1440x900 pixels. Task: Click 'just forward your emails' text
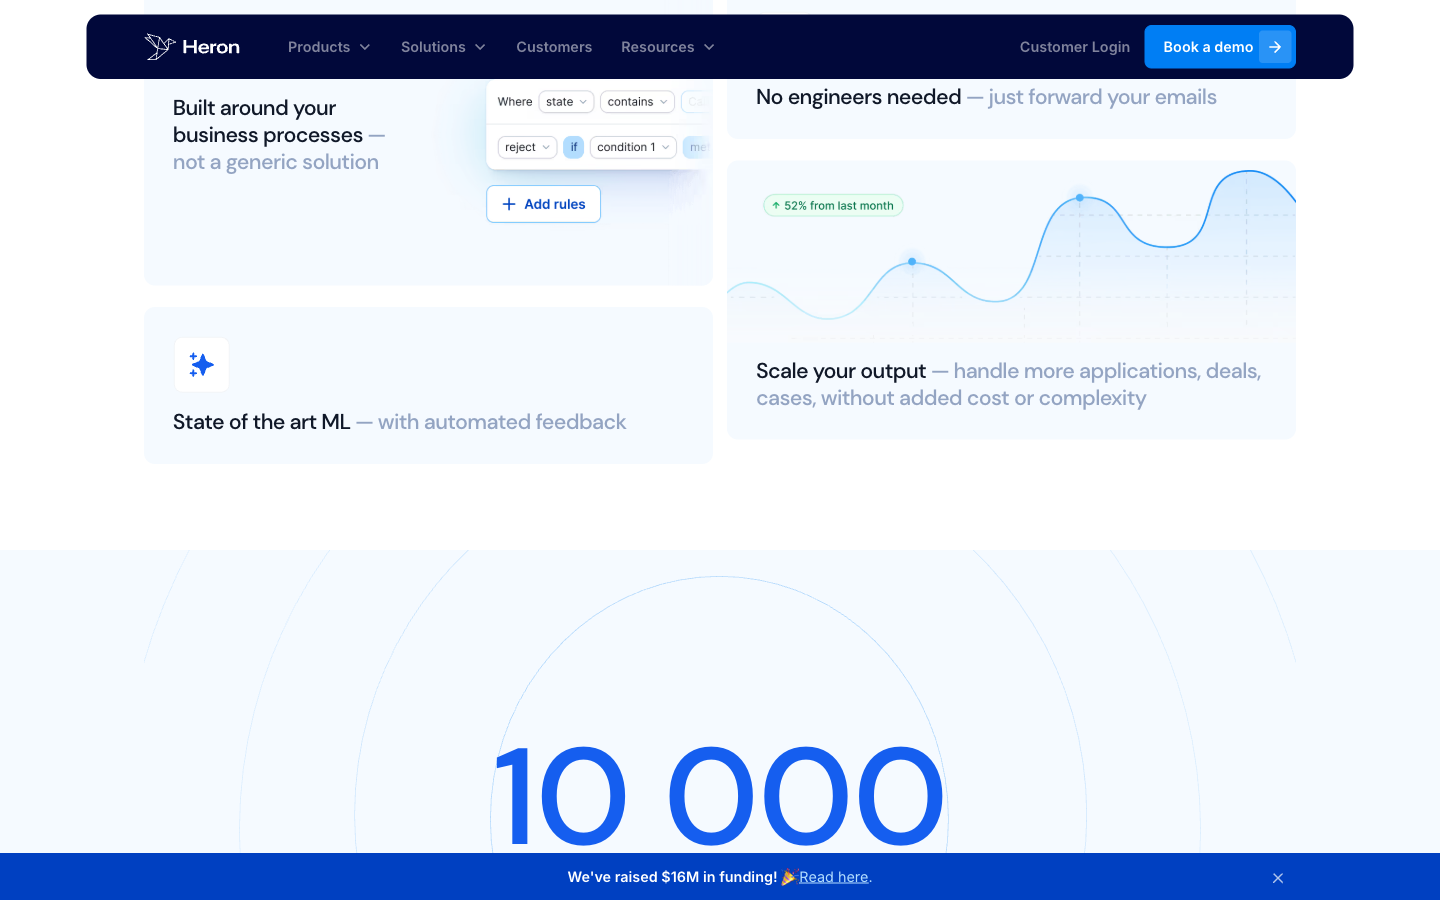1102,97
